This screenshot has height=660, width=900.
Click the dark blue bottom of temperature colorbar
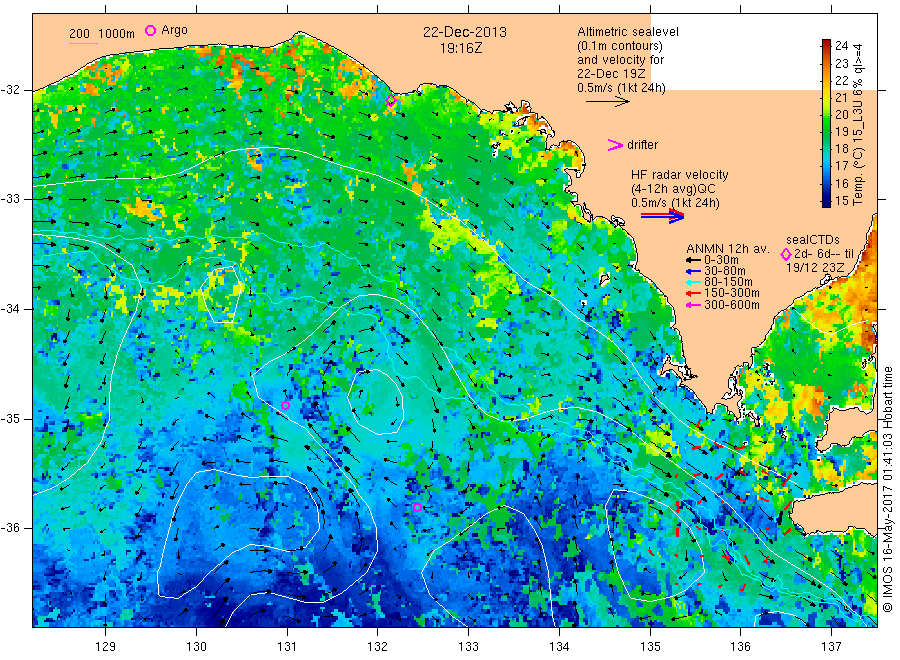click(x=826, y=202)
